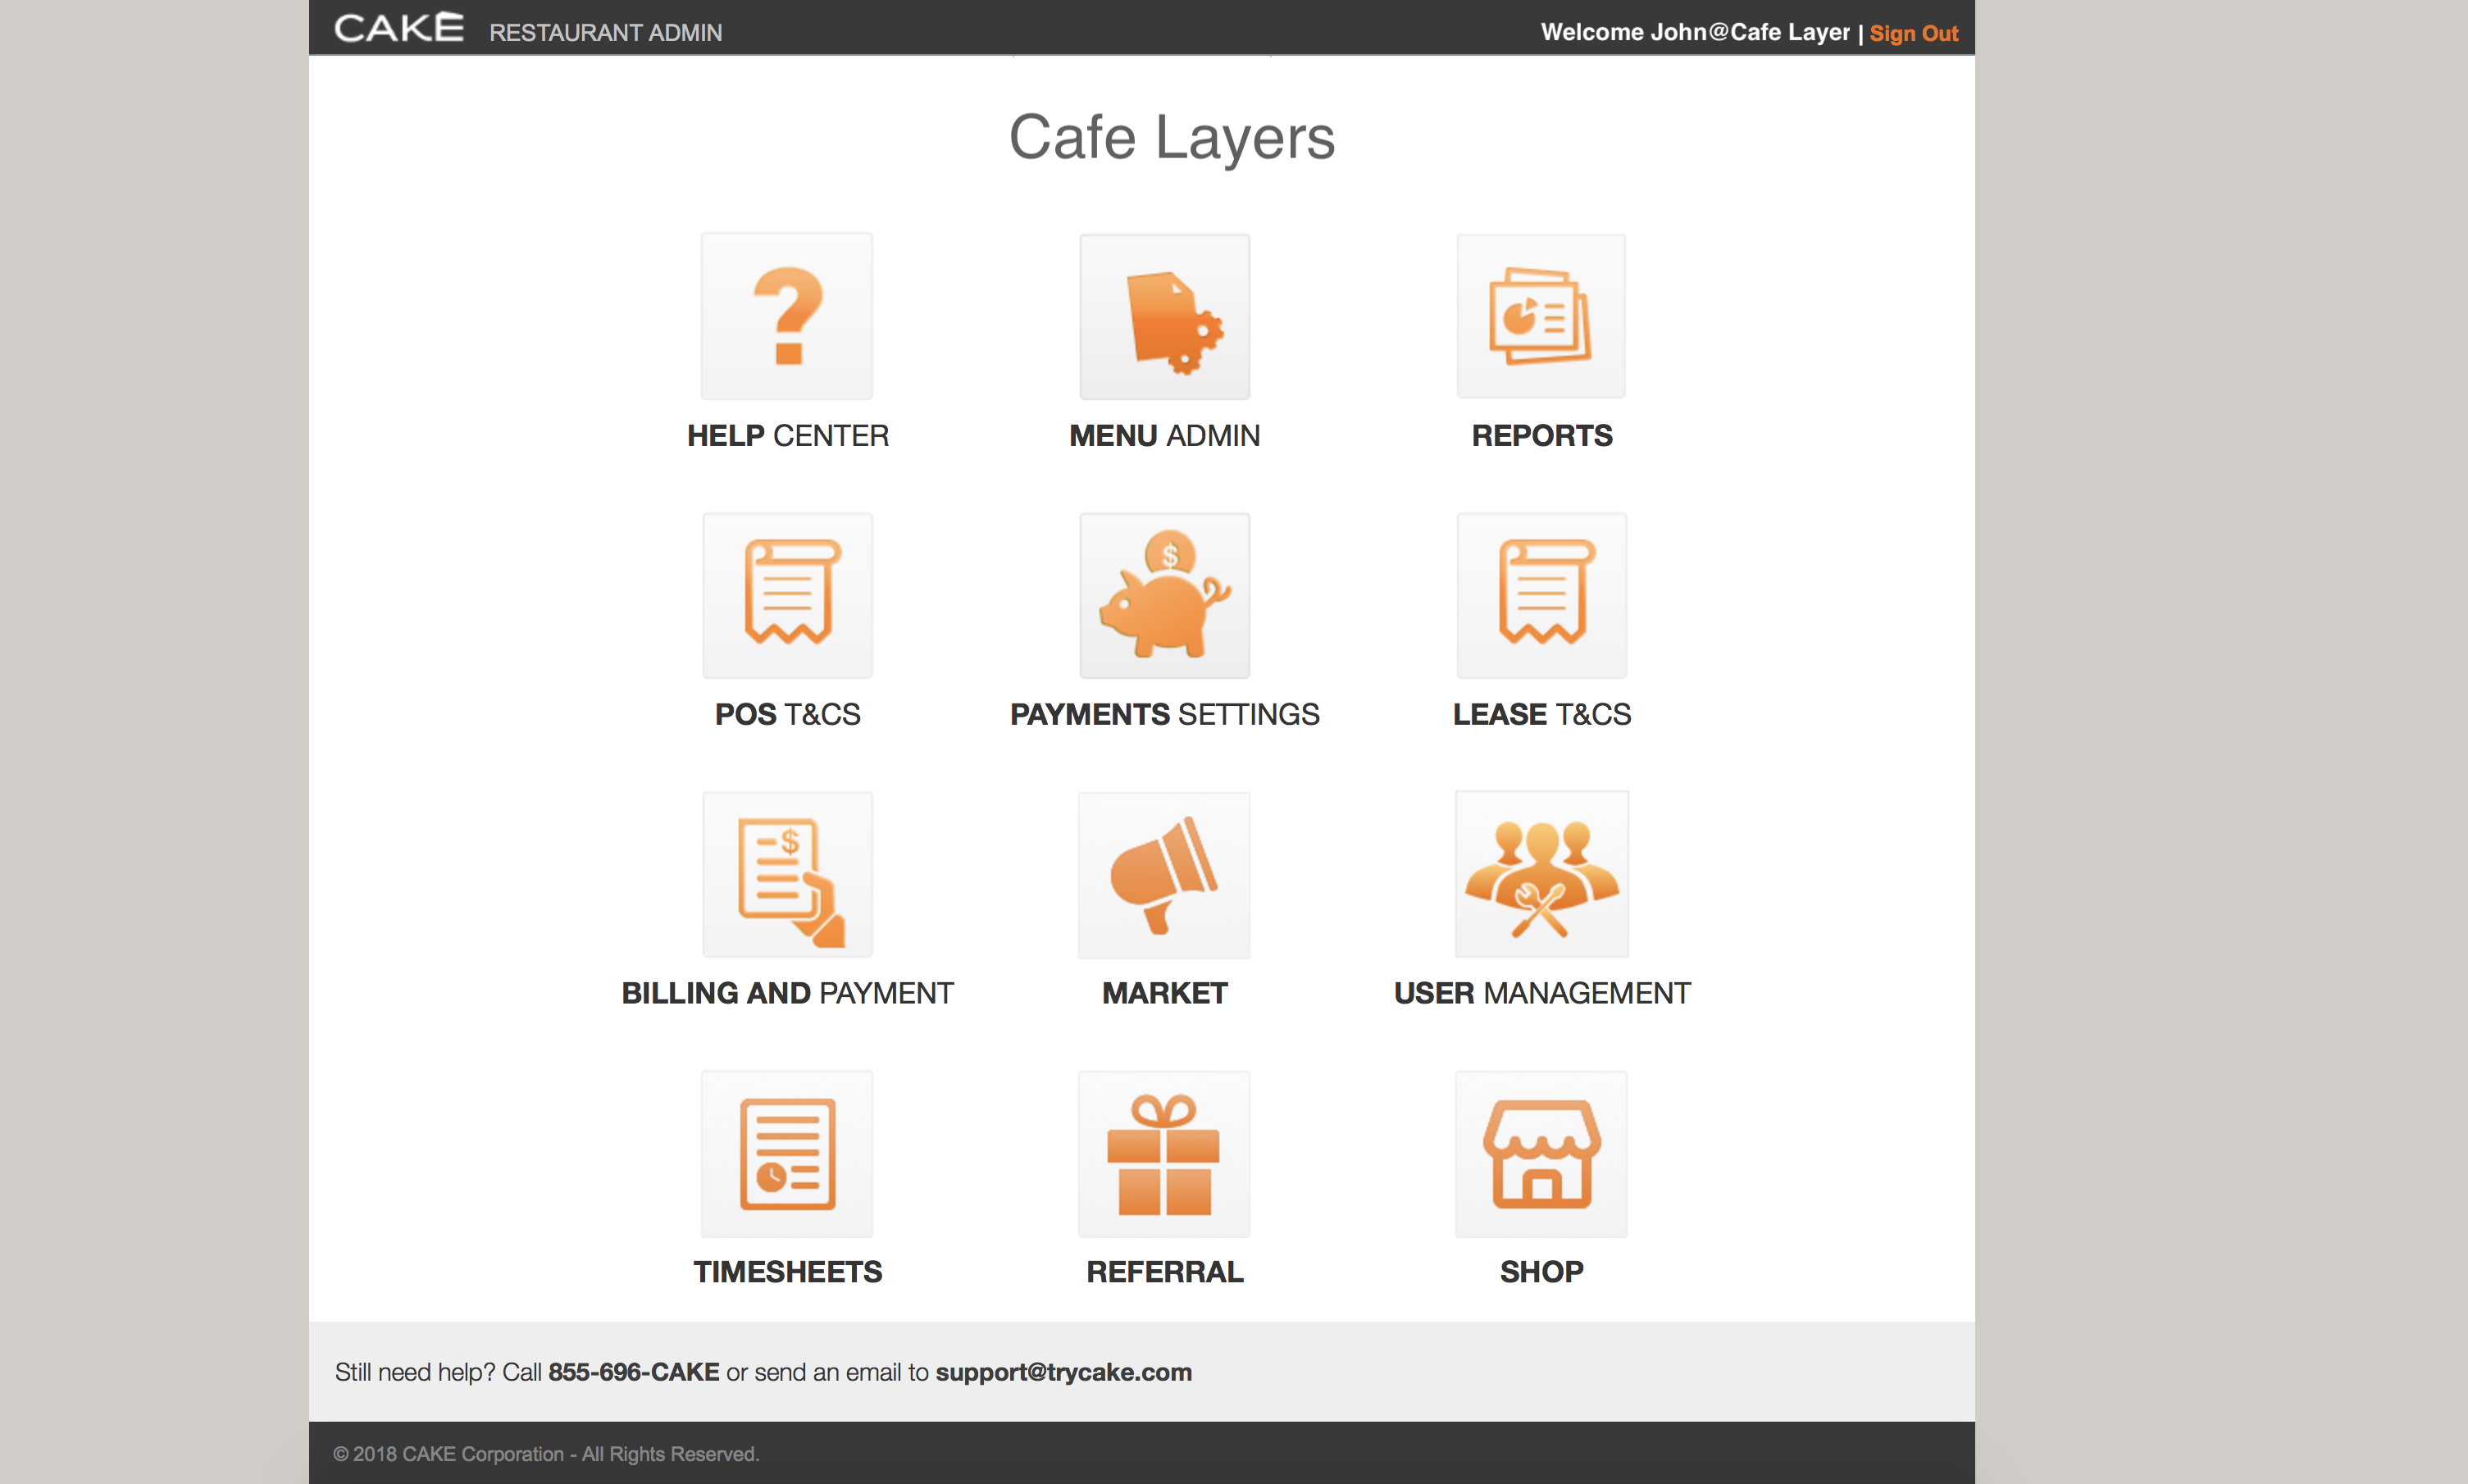Screen dimensions: 2468x1484
Task: Click the MENU ADMIN label
Action: coord(1165,435)
